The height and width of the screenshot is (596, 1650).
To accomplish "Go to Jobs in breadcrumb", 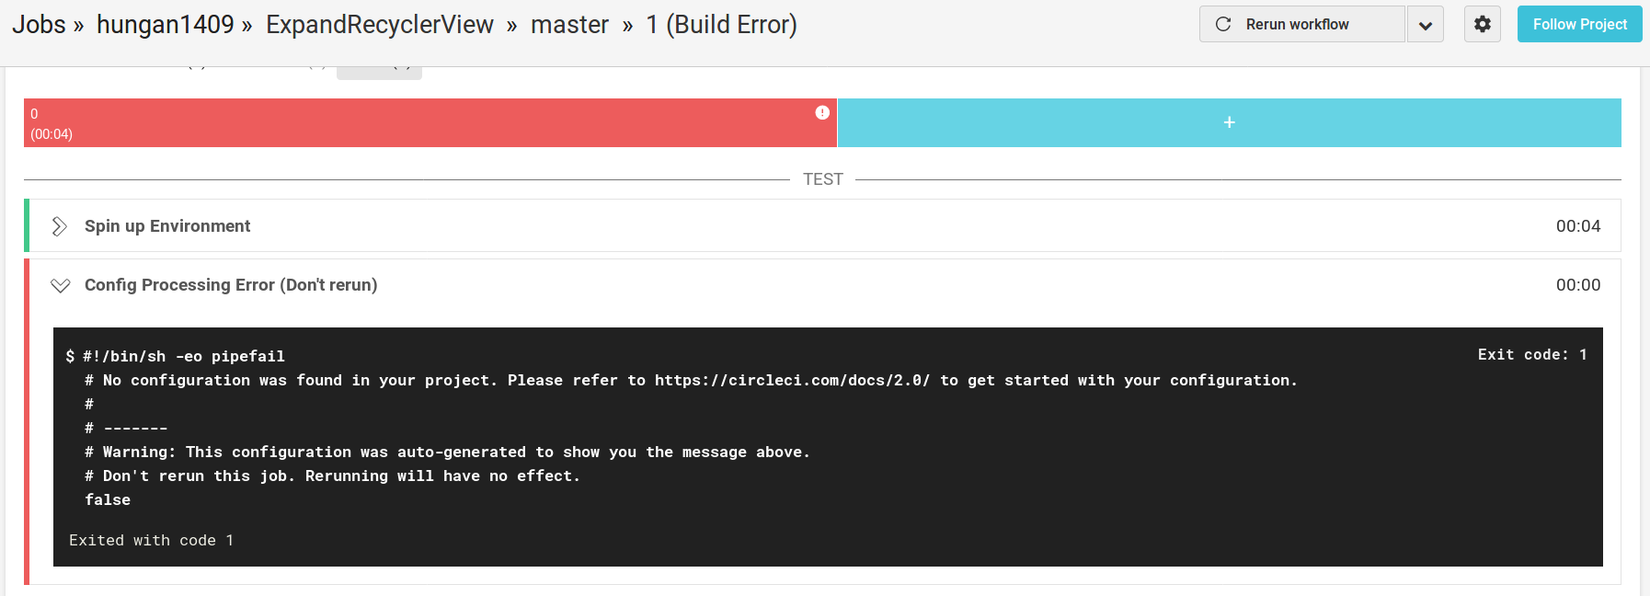I will tap(39, 25).
